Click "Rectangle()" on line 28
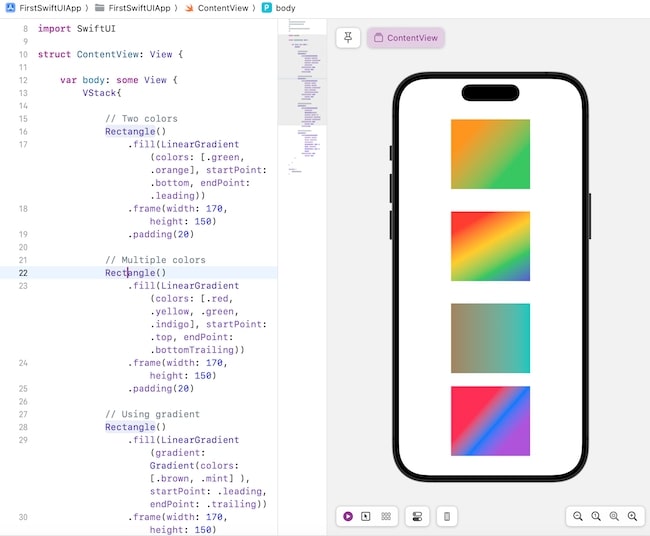Viewport: 650px width, 536px height. coord(136,427)
